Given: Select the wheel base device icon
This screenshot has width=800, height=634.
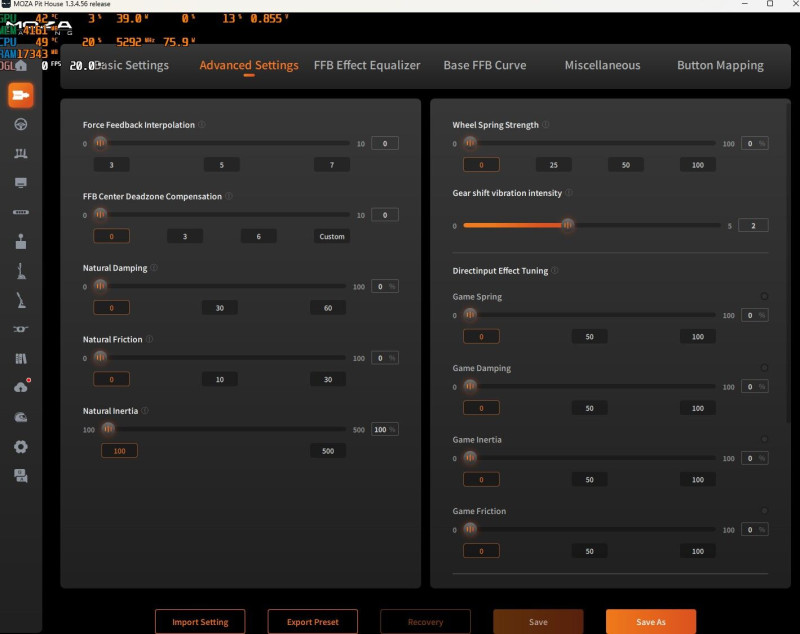Looking at the screenshot, I should point(20,95).
